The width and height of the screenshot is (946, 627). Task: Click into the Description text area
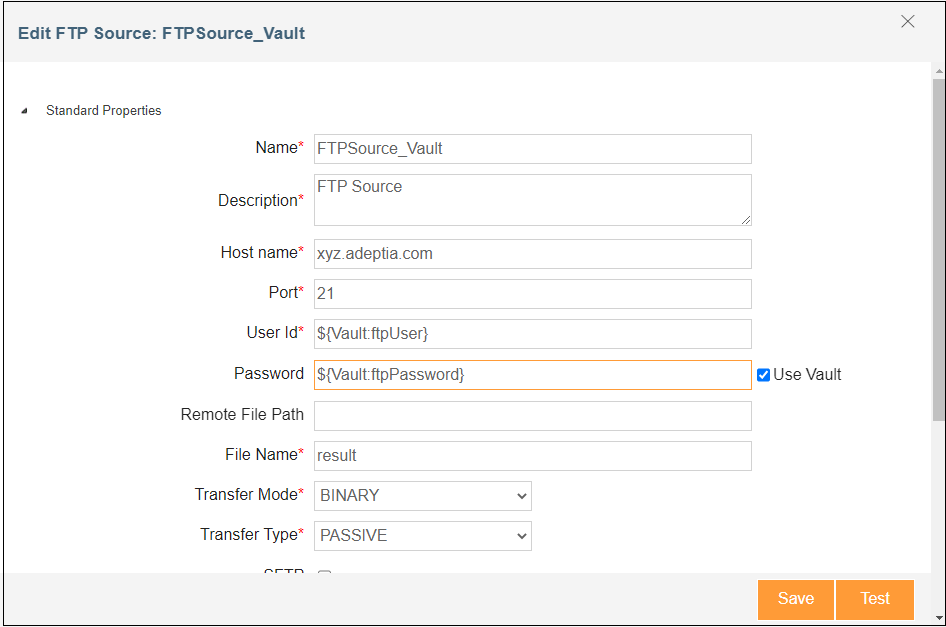[x=532, y=200]
